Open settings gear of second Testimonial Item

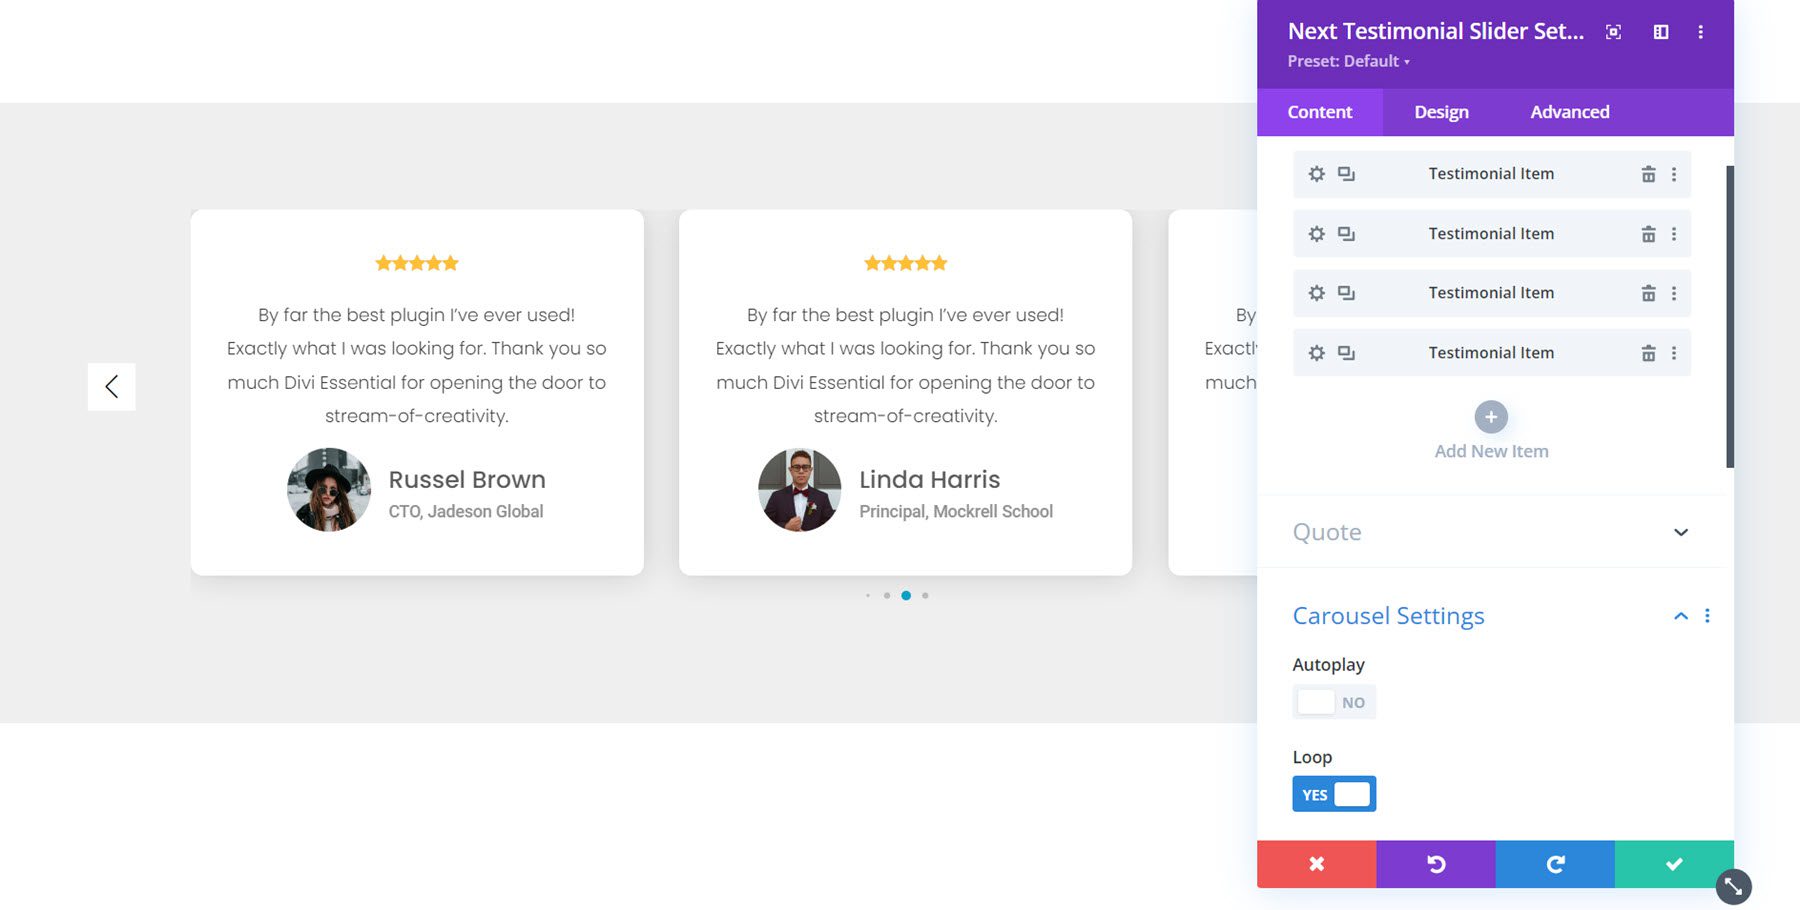1317,234
